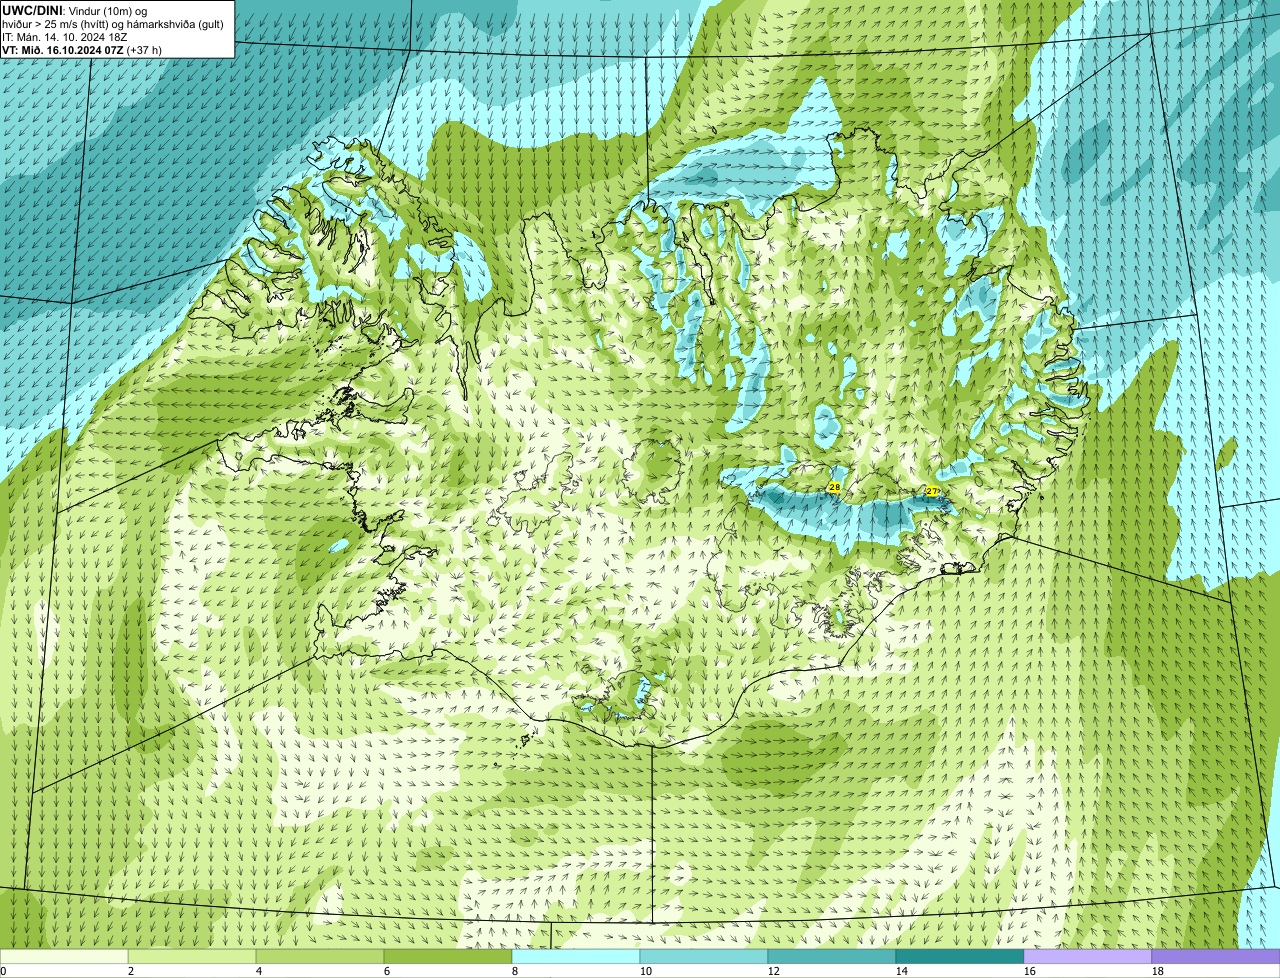Viewport: 1280px width, 978px height.
Task: Click the legend tick label '6'
Action: pyautogui.click(x=387, y=971)
